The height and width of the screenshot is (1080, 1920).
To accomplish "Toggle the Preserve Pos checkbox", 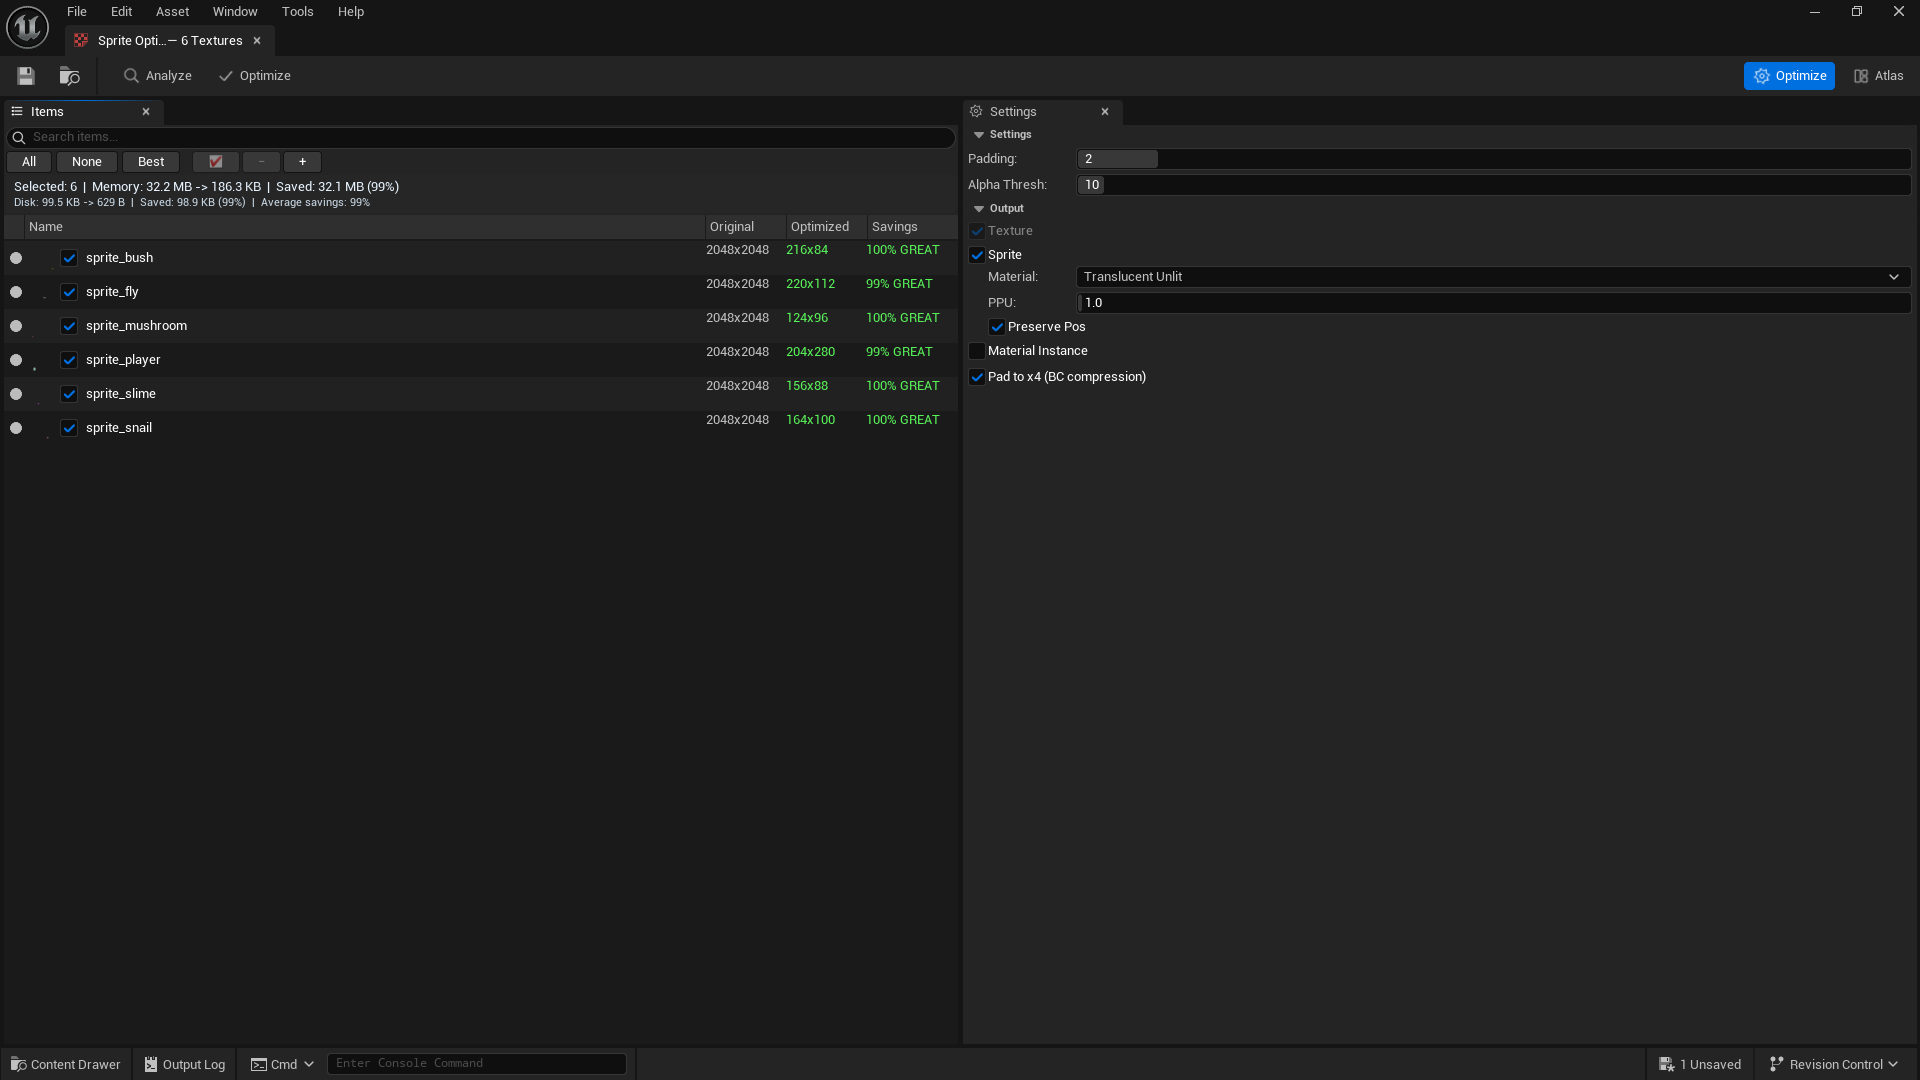I will (x=997, y=327).
